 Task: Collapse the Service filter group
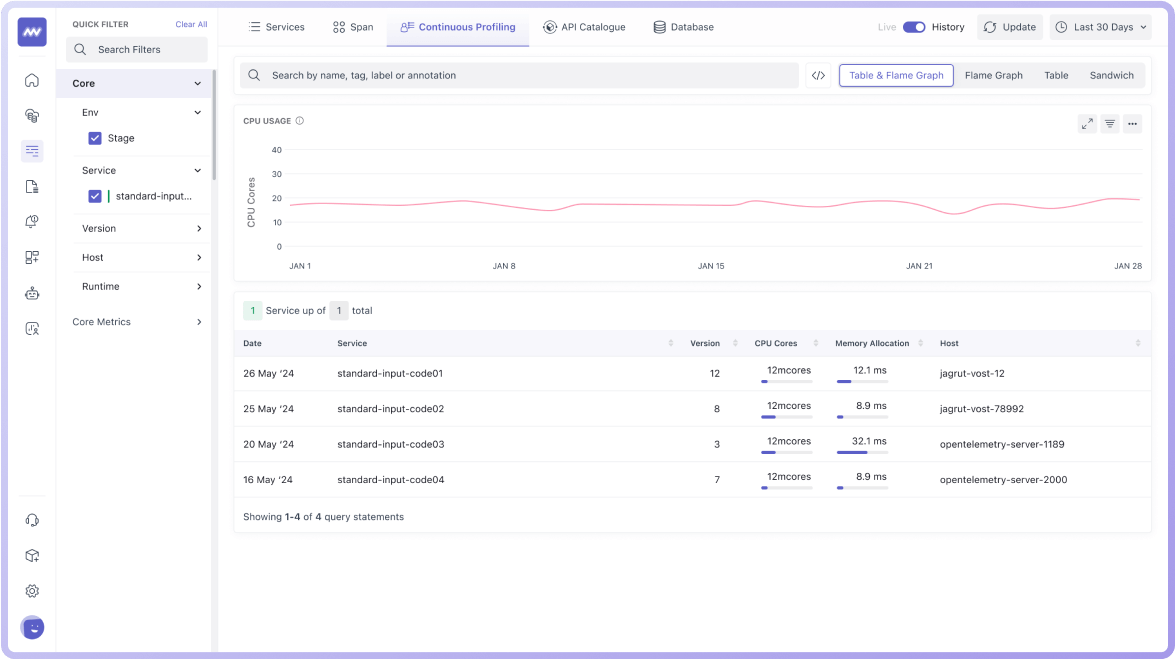pyautogui.click(x=198, y=170)
